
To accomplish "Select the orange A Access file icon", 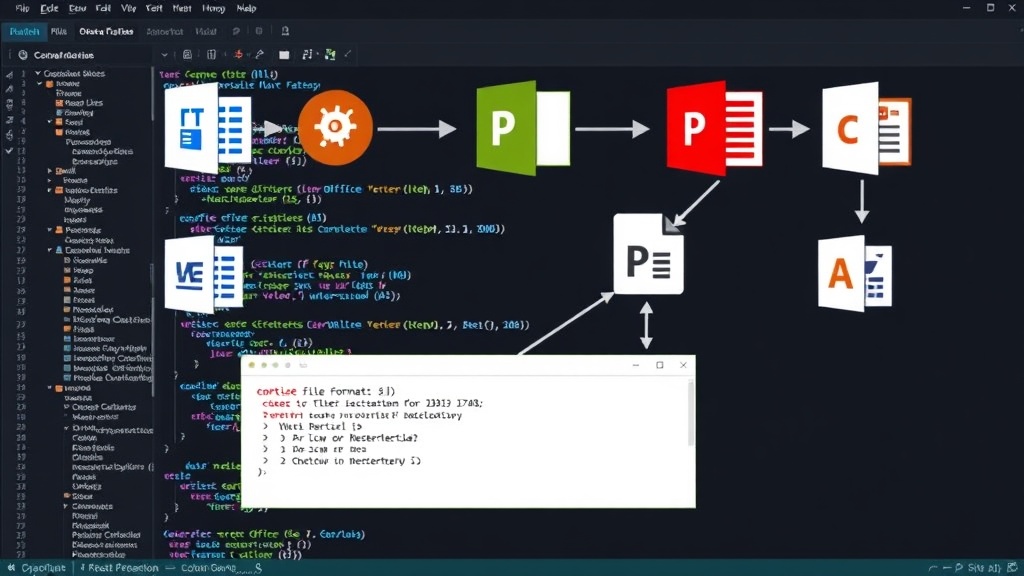I will (855, 273).
